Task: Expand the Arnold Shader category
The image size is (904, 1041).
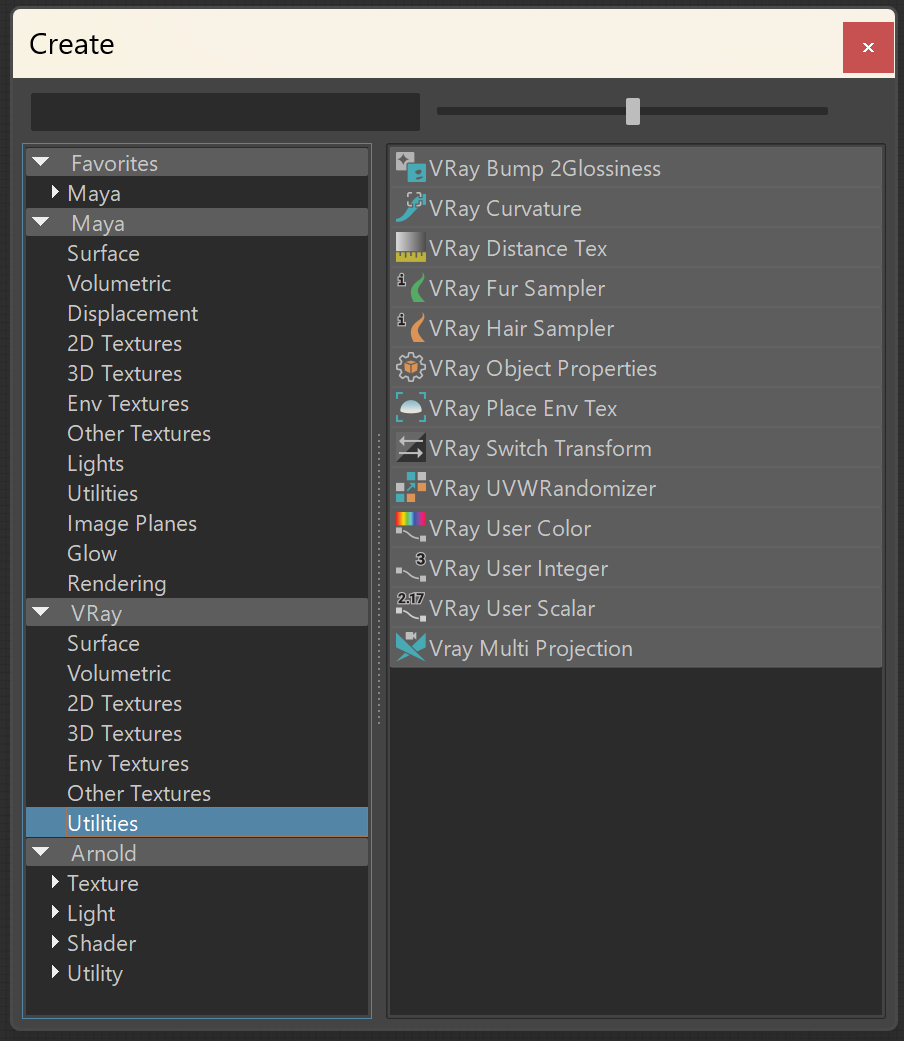Action: 56,941
